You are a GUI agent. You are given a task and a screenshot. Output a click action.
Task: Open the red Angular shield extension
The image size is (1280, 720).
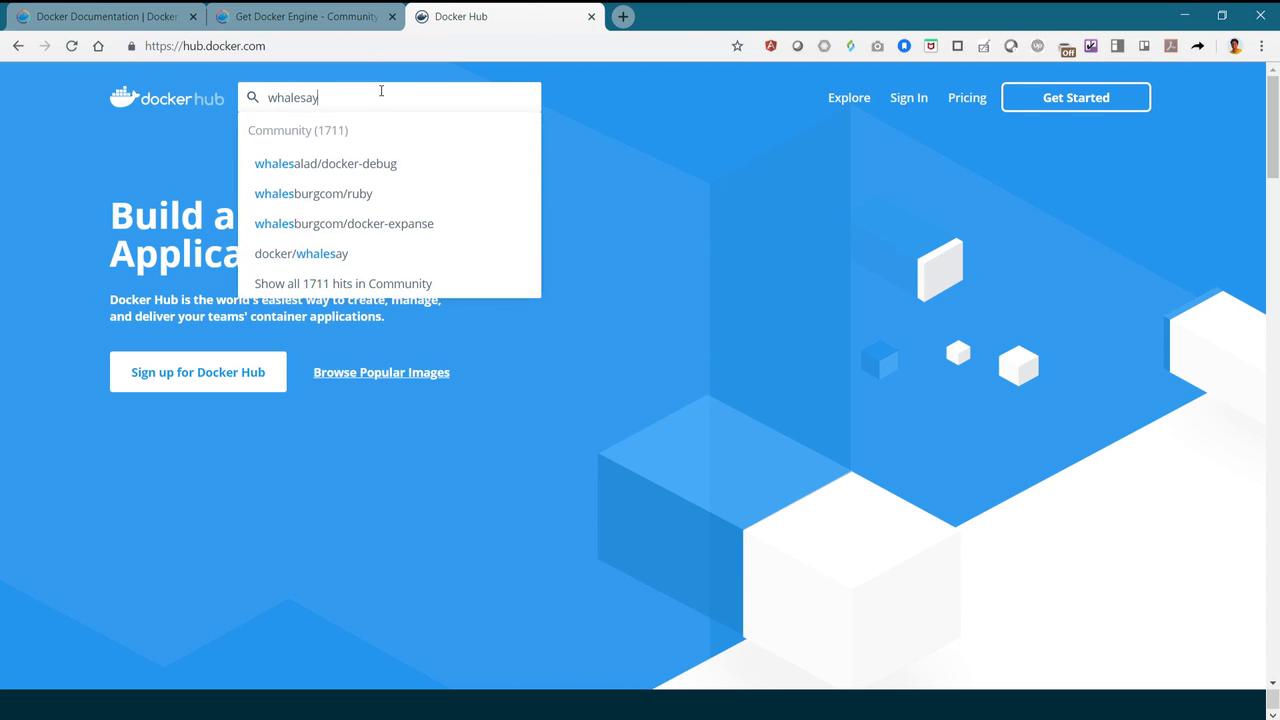771,46
